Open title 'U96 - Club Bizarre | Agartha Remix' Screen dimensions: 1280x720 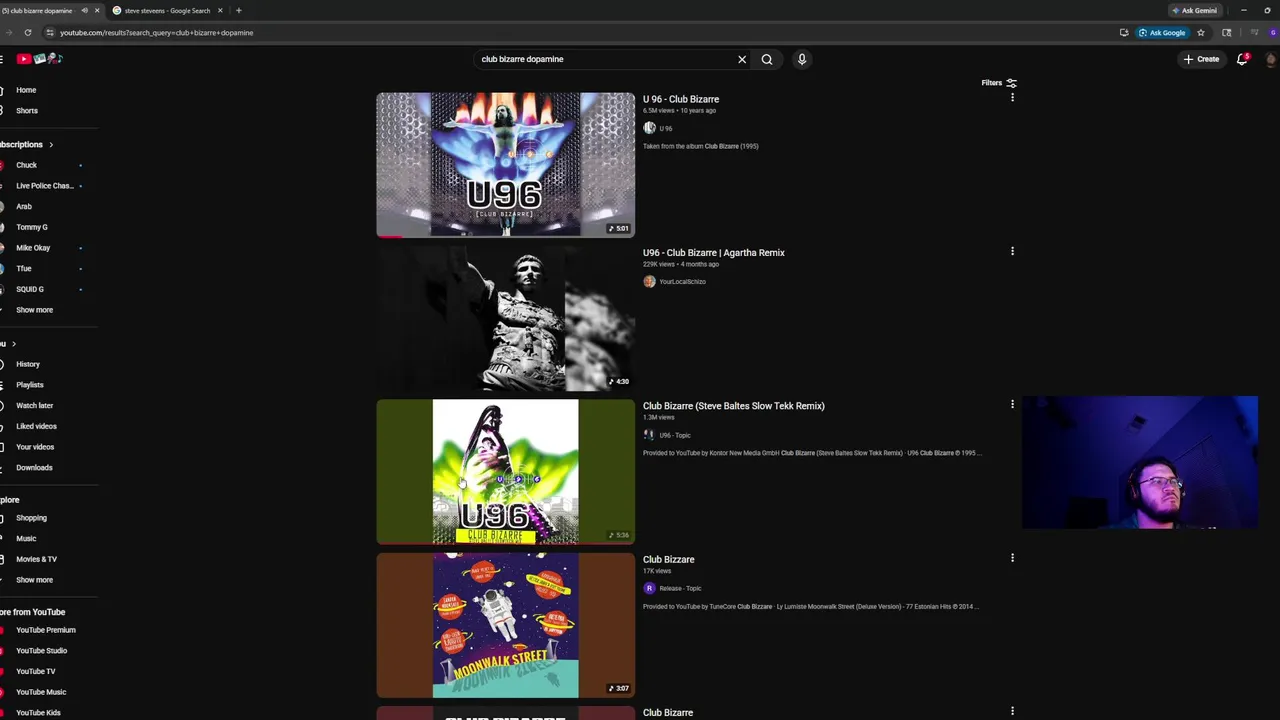pos(714,253)
